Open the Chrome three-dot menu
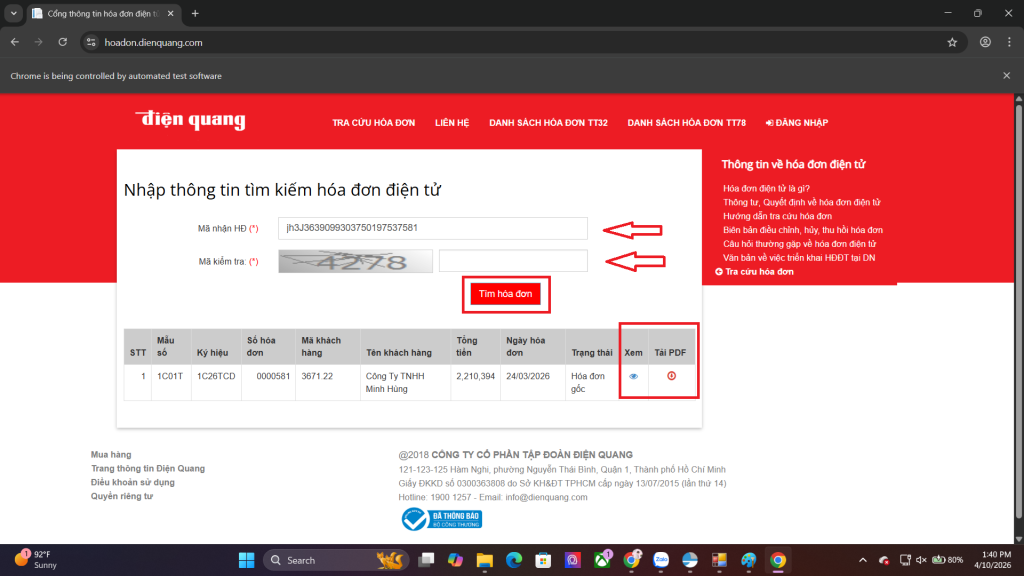1024x576 pixels. click(x=1009, y=42)
